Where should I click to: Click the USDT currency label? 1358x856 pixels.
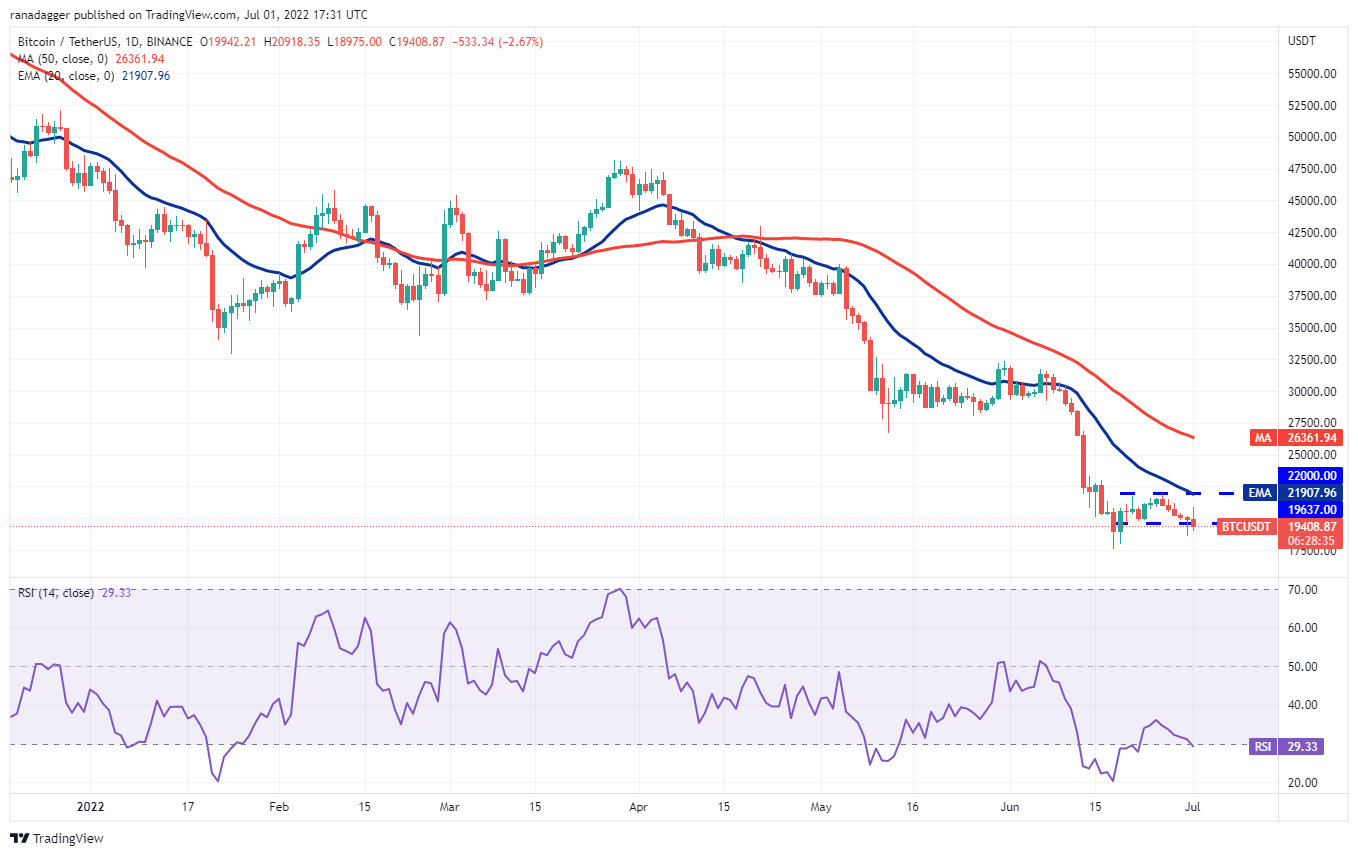[1302, 41]
